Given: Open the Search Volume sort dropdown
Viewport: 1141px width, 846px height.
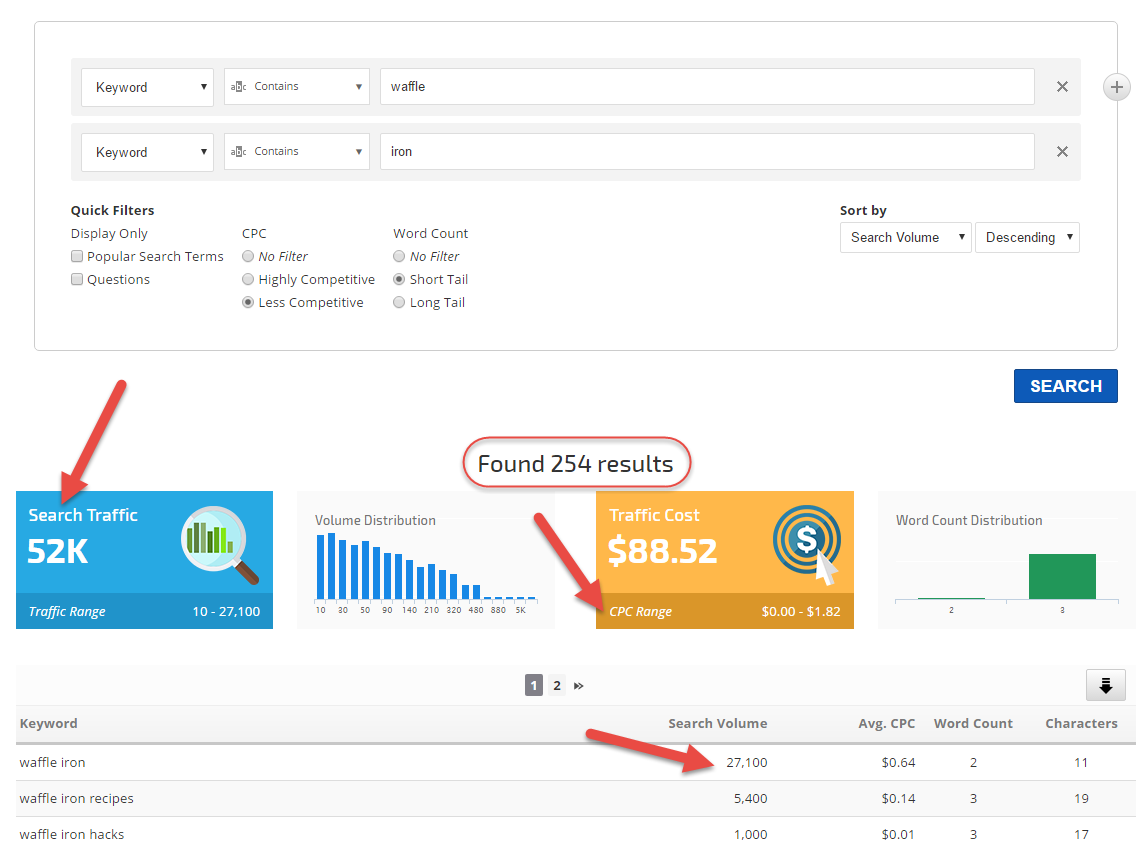Looking at the screenshot, I should tap(905, 238).
